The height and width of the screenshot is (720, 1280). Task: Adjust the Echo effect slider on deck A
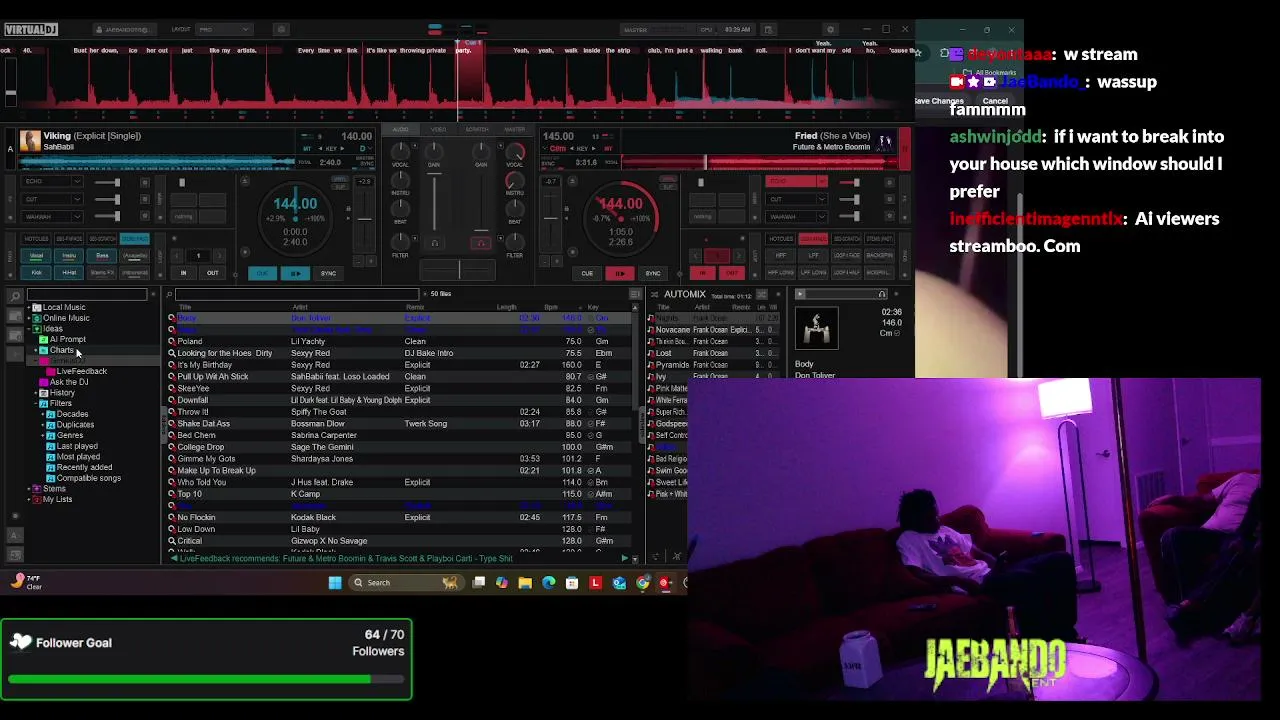[108, 182]
